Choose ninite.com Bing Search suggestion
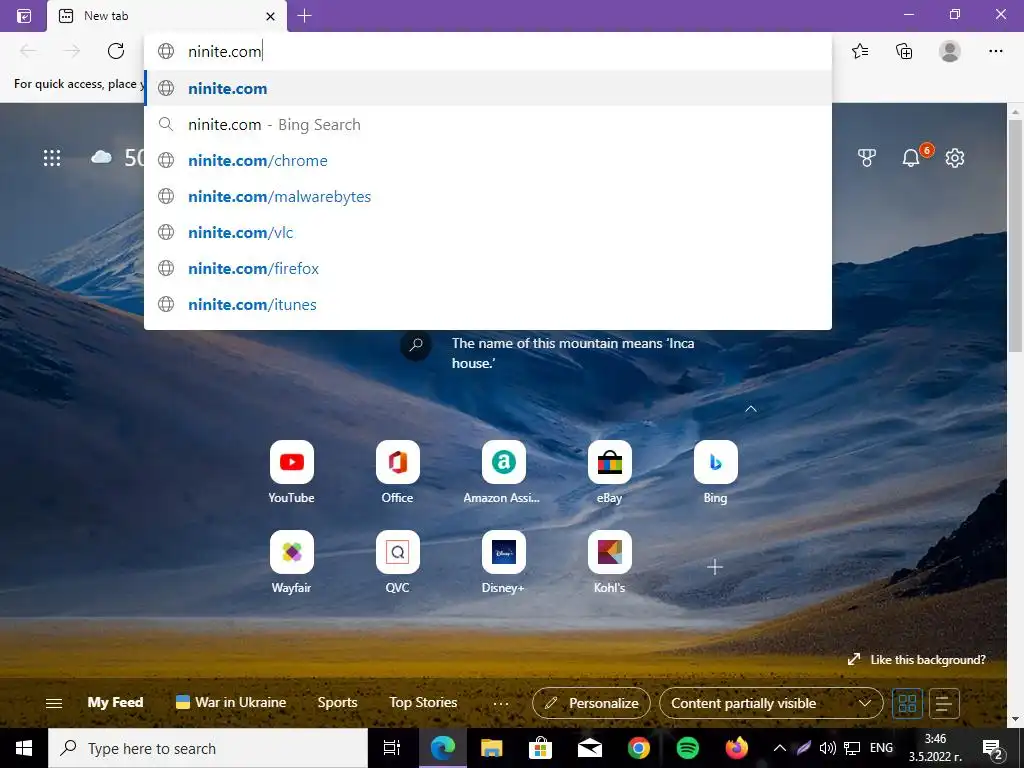Image resolution: width=1024 pixels, height=768 pixels. coord(488,124)
